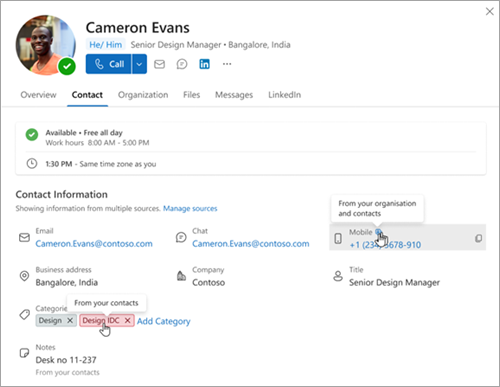500x387 pixels.
Task: Click 'Available • Free all day' status text
Action: pyautogui.click(x=84, y=133)
